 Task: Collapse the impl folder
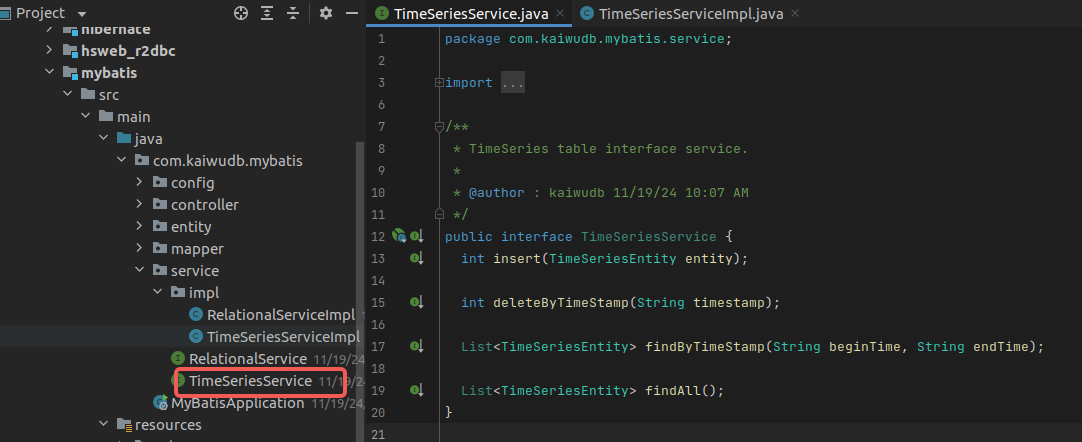[x=158, y=292]
